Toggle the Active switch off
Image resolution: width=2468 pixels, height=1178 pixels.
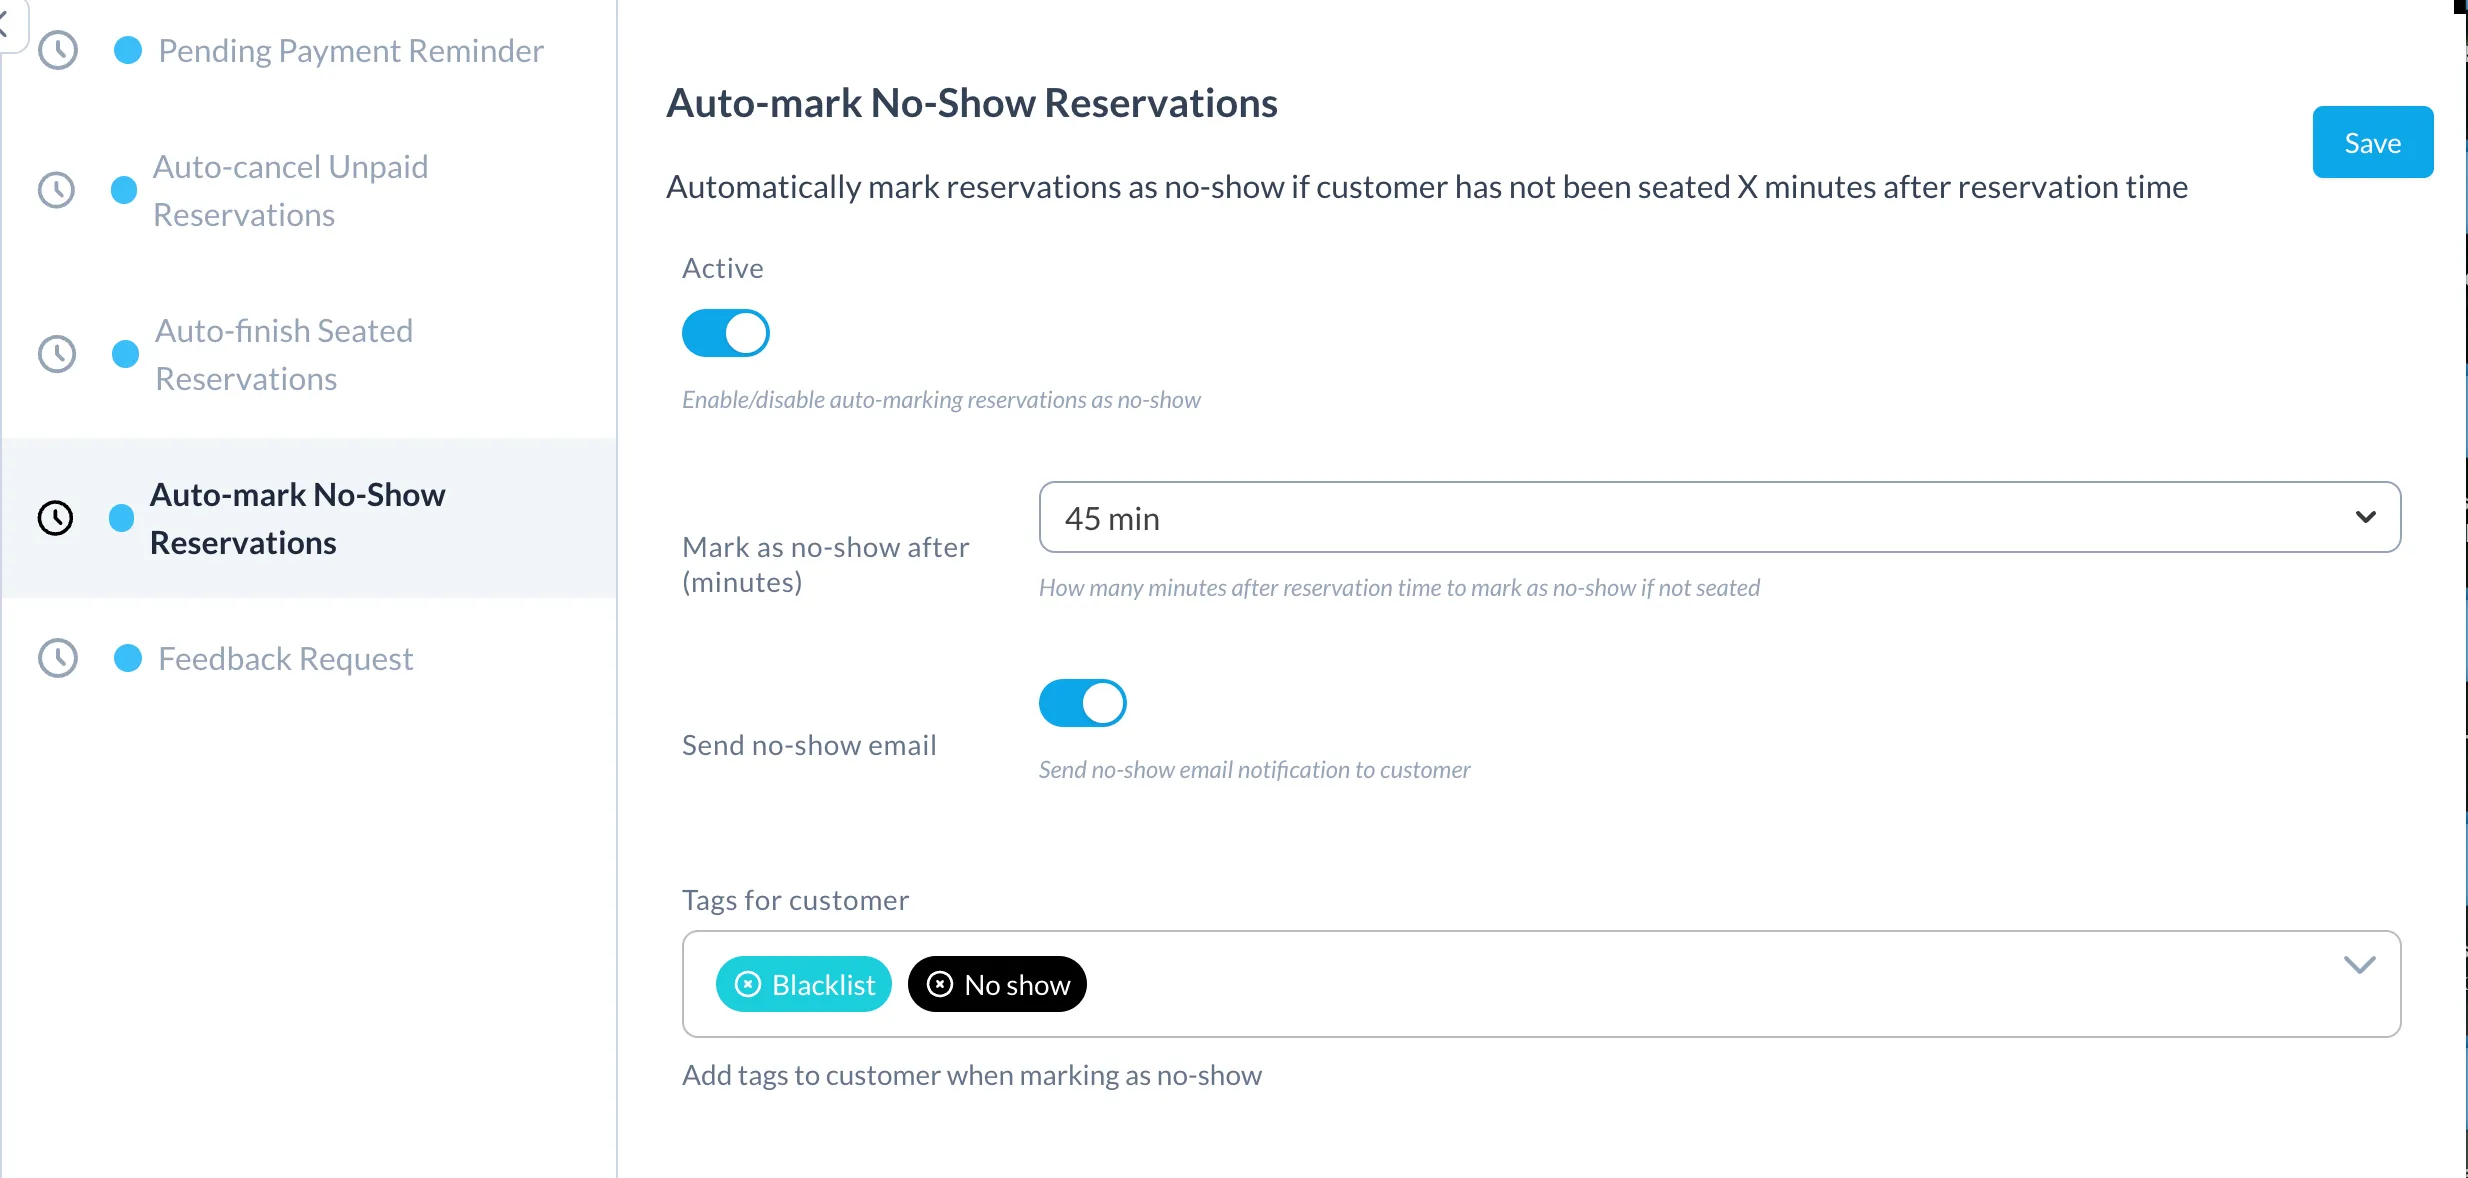(x=726, y=333)
